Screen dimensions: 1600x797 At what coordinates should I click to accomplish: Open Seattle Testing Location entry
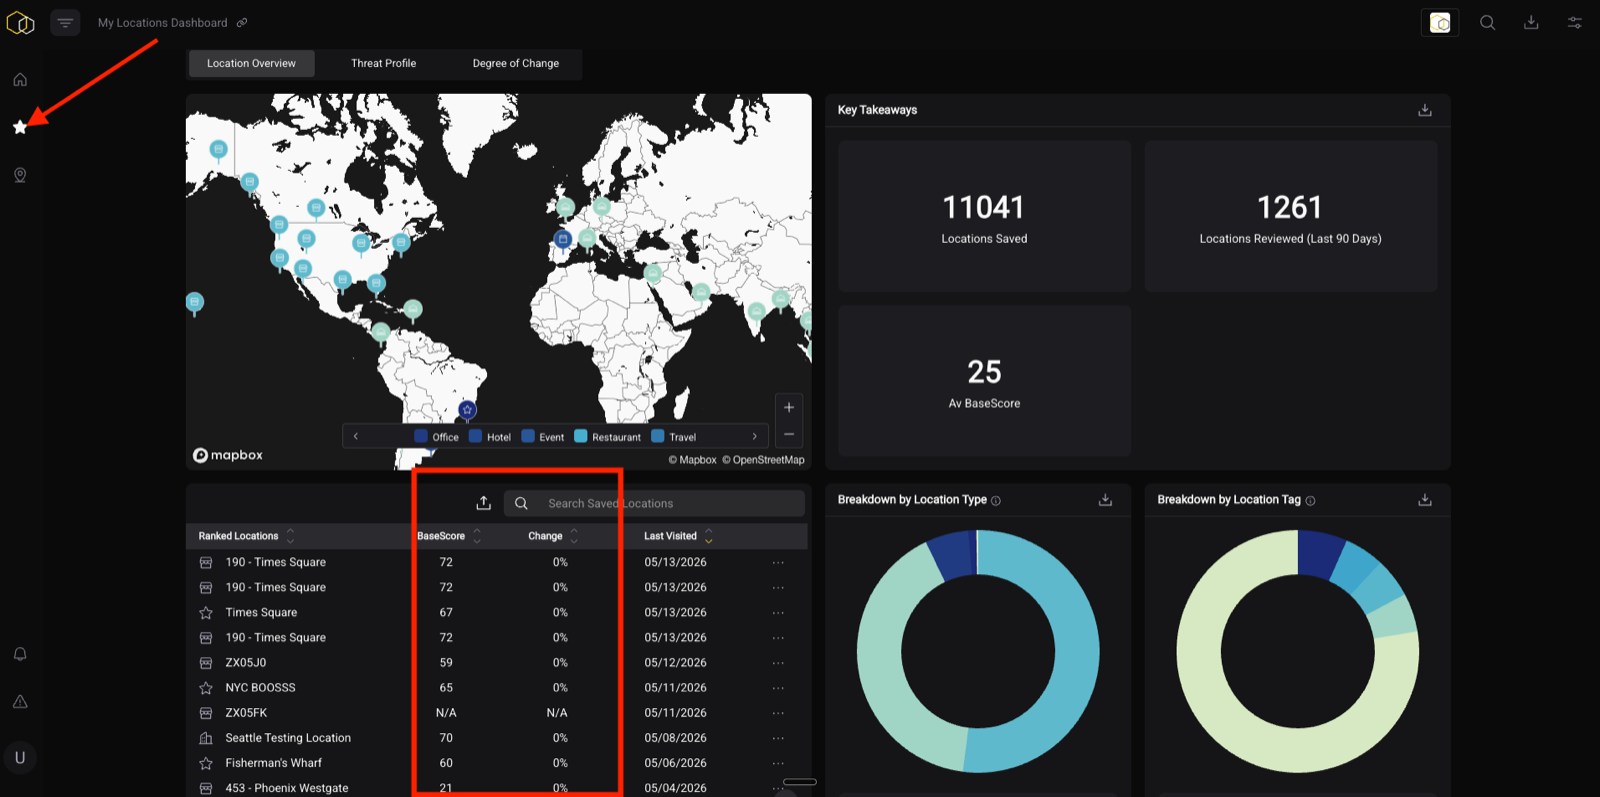(x=288, y=738)
